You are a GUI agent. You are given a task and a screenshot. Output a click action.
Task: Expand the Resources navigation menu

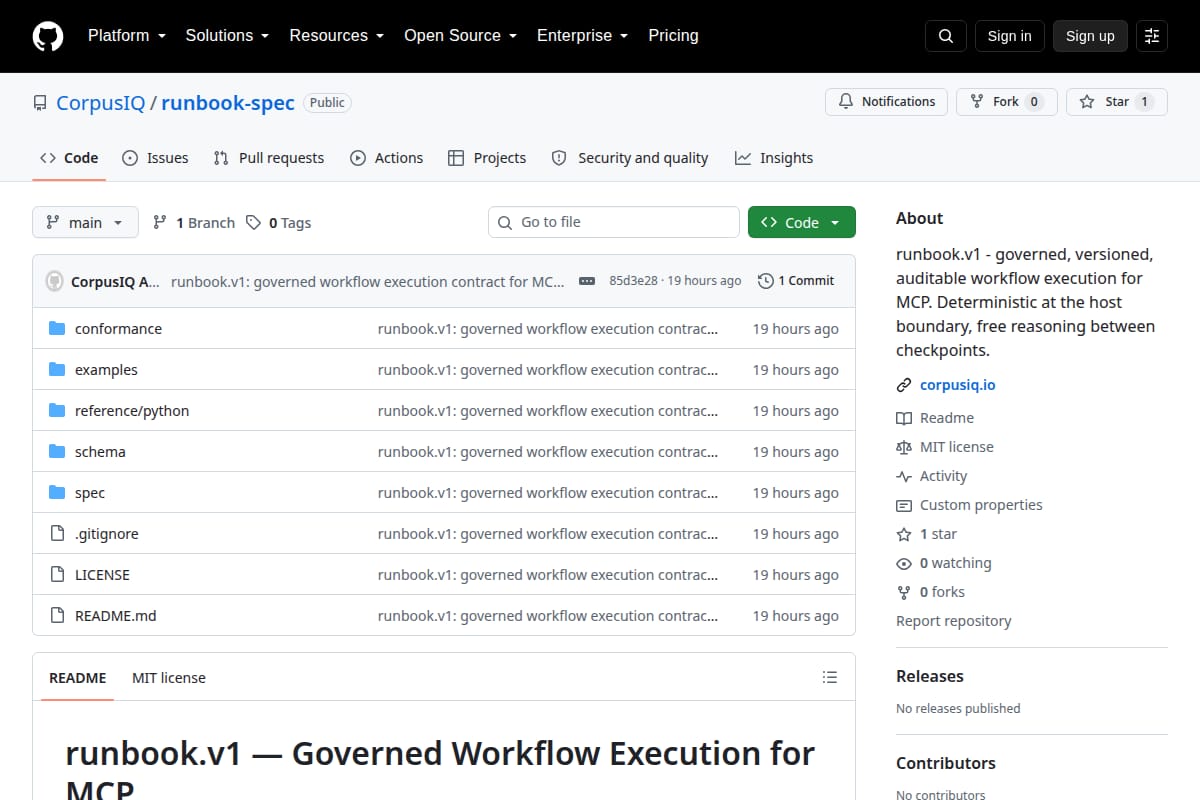(x=337, y=35)
